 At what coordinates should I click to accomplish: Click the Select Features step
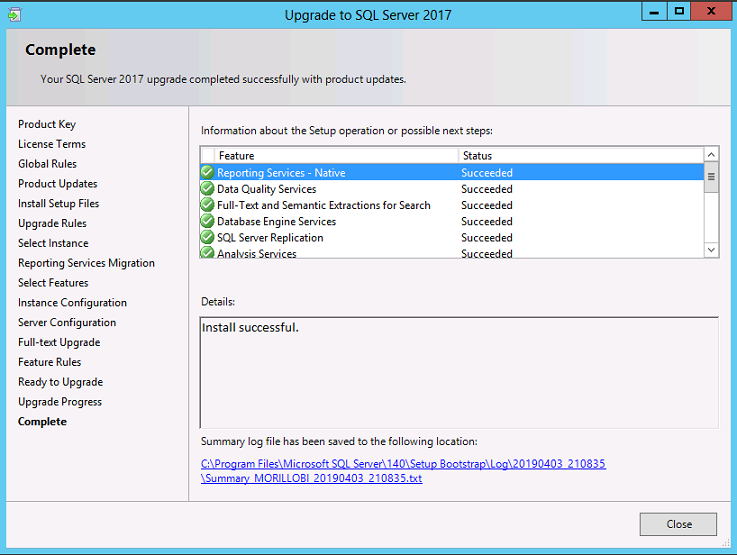pyautogui.click(x=53, y=283)
